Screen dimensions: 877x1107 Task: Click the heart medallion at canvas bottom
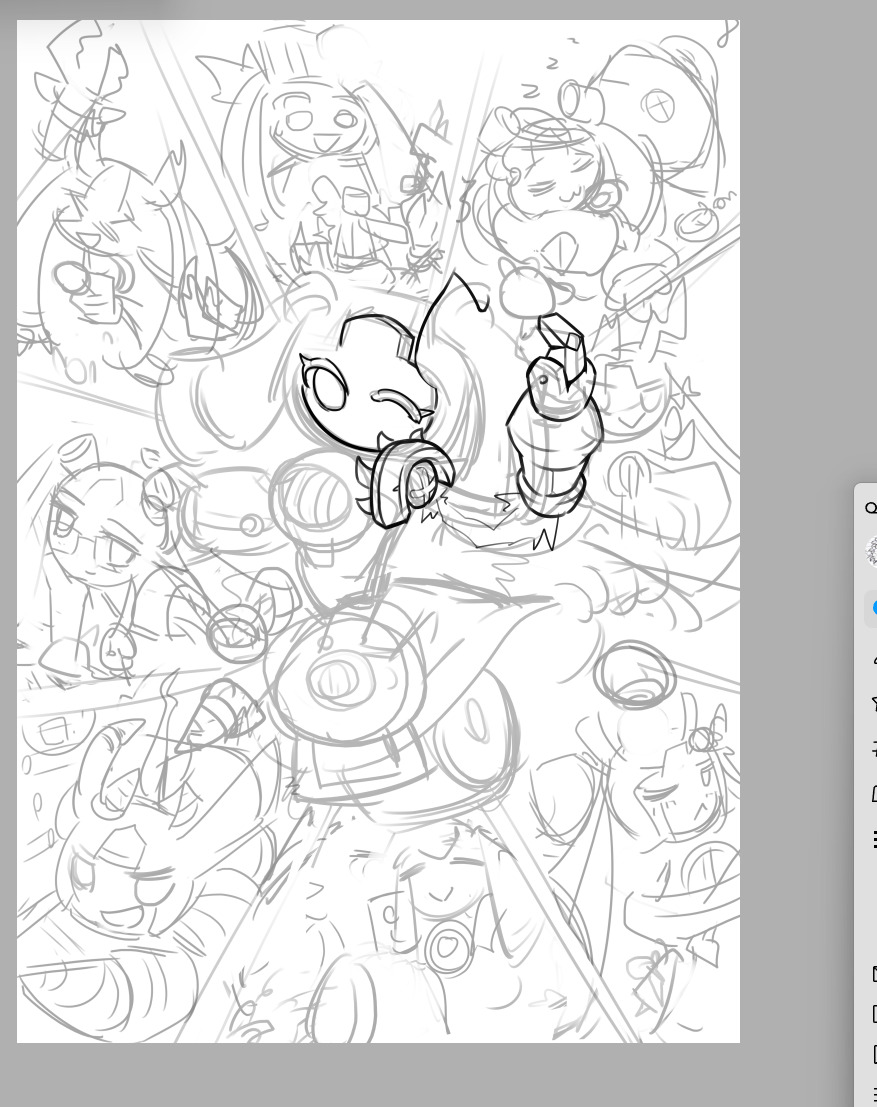[449, 947]
